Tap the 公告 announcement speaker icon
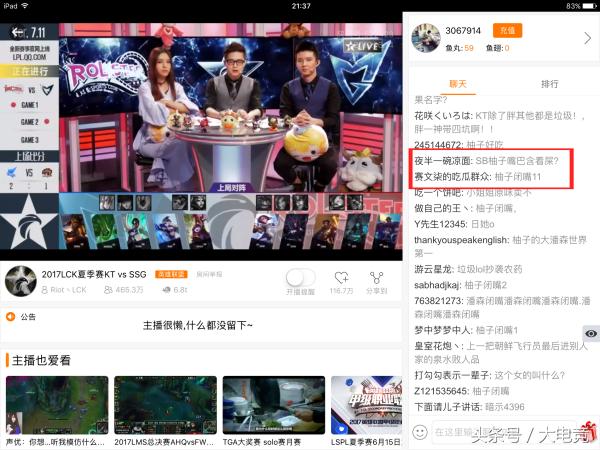 (11, 317)
